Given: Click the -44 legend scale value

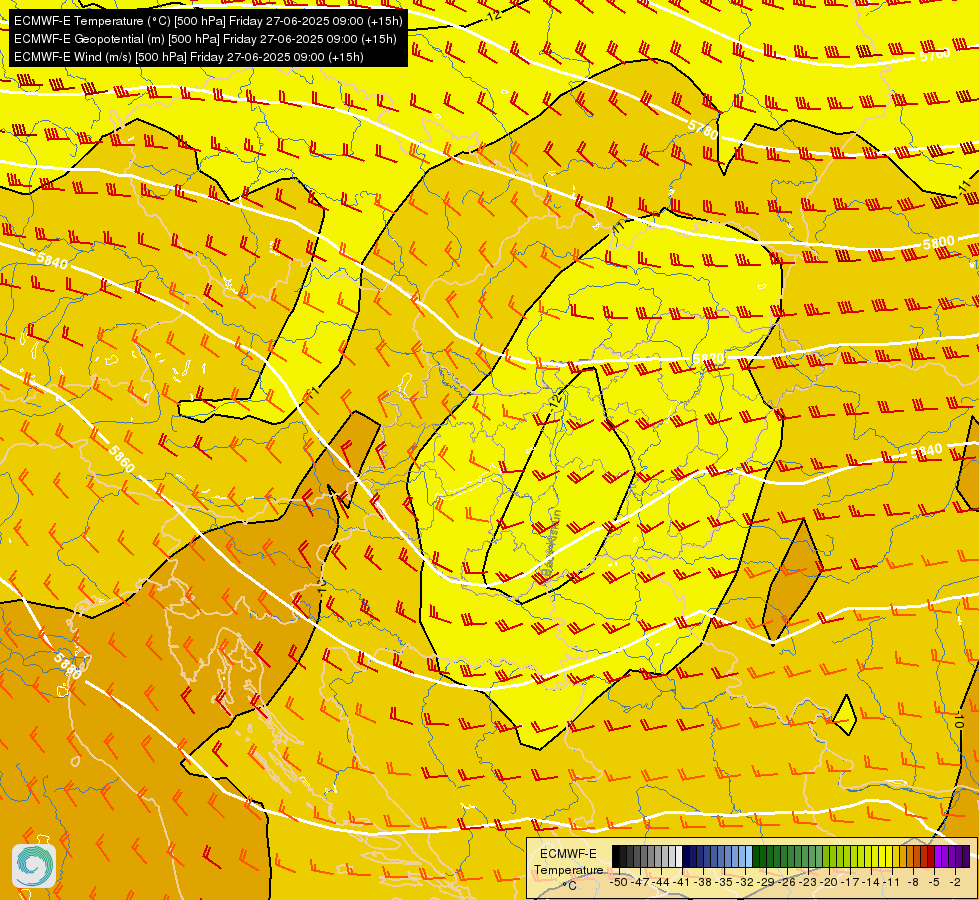Looking at the screenshot, I should (x=661, y=883).
